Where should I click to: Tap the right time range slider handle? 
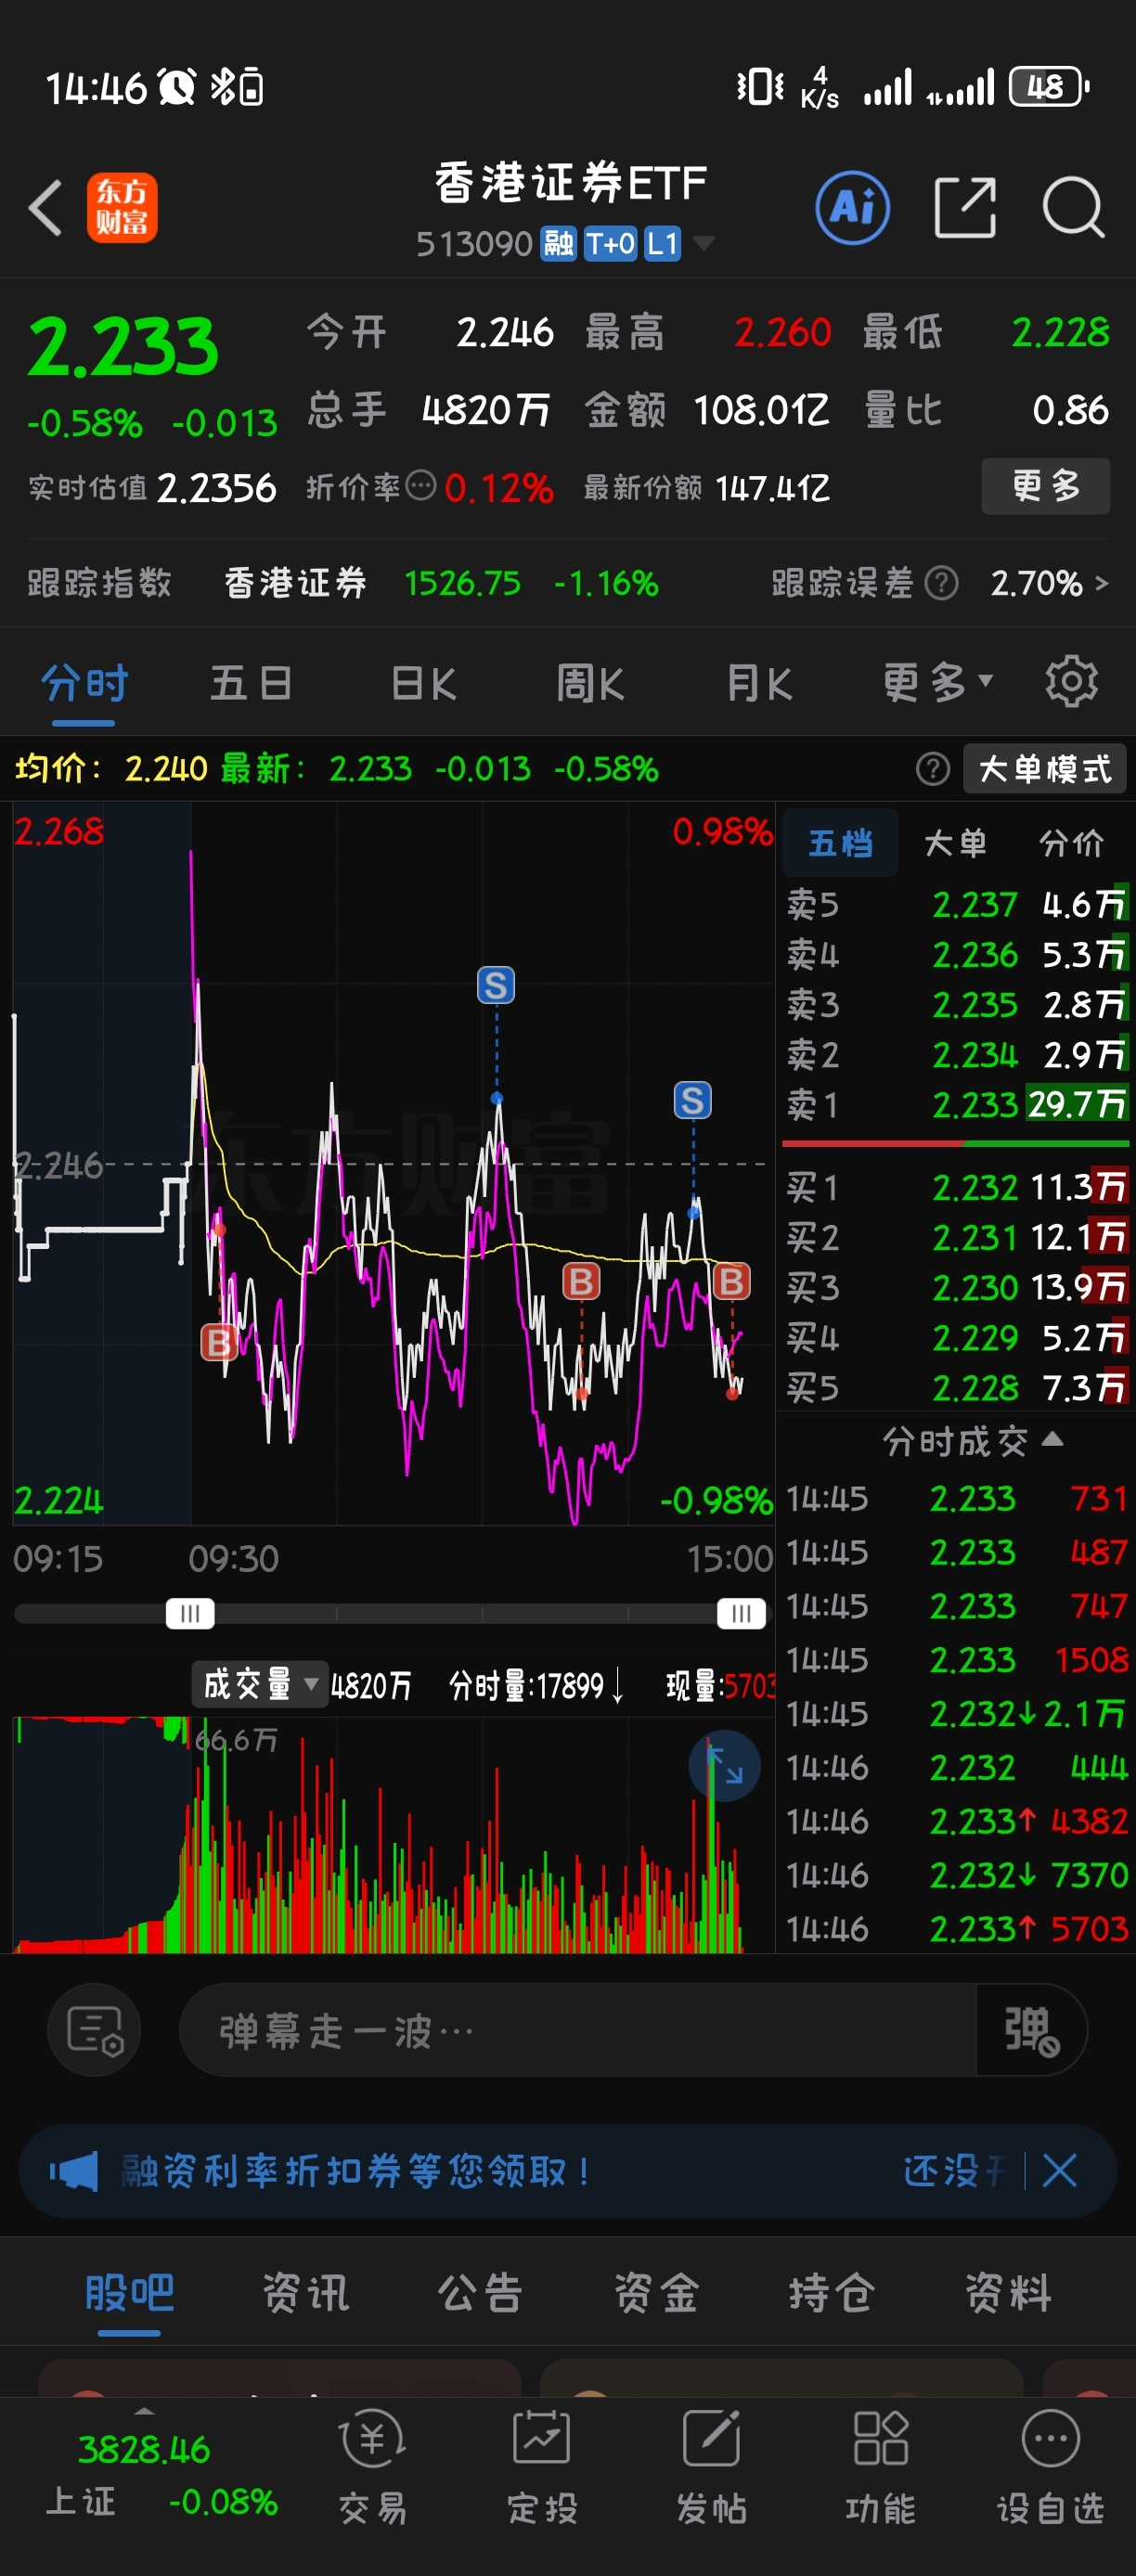point(741,1613)
